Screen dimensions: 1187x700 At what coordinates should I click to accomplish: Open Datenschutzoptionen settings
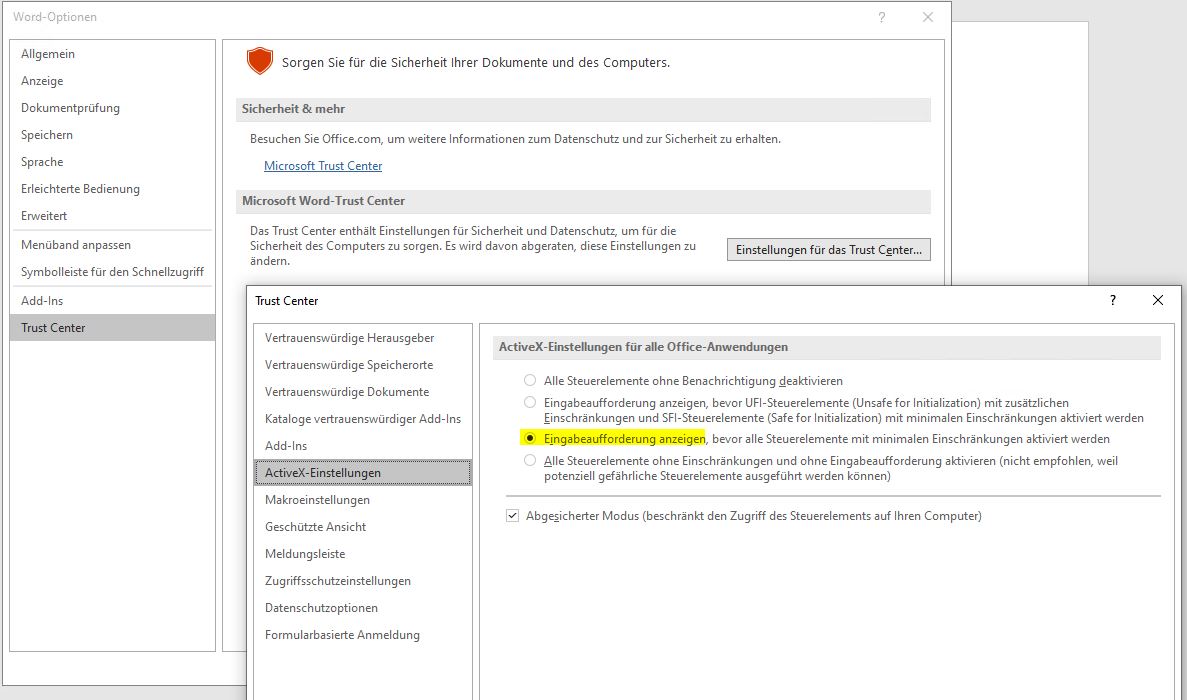pyautogui.click(x=321, y=608)
